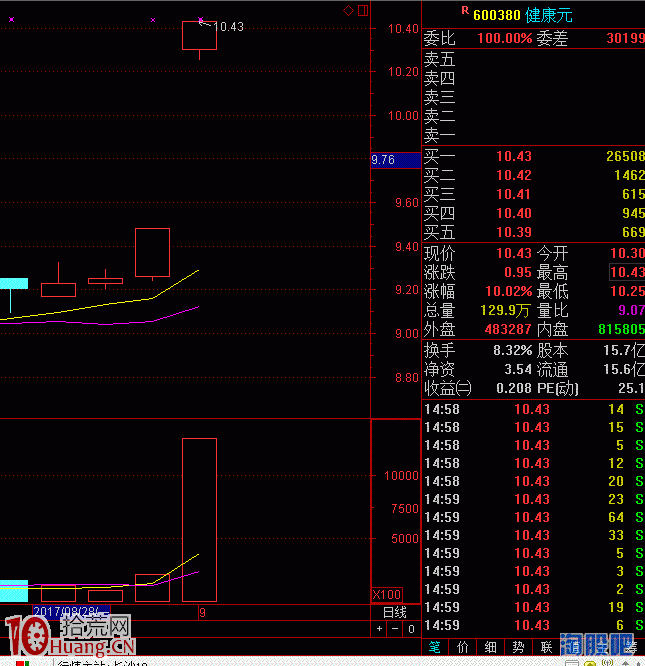Open the 细 detail tab
Viewport: 645px width, 666px height.
point(490,647)
